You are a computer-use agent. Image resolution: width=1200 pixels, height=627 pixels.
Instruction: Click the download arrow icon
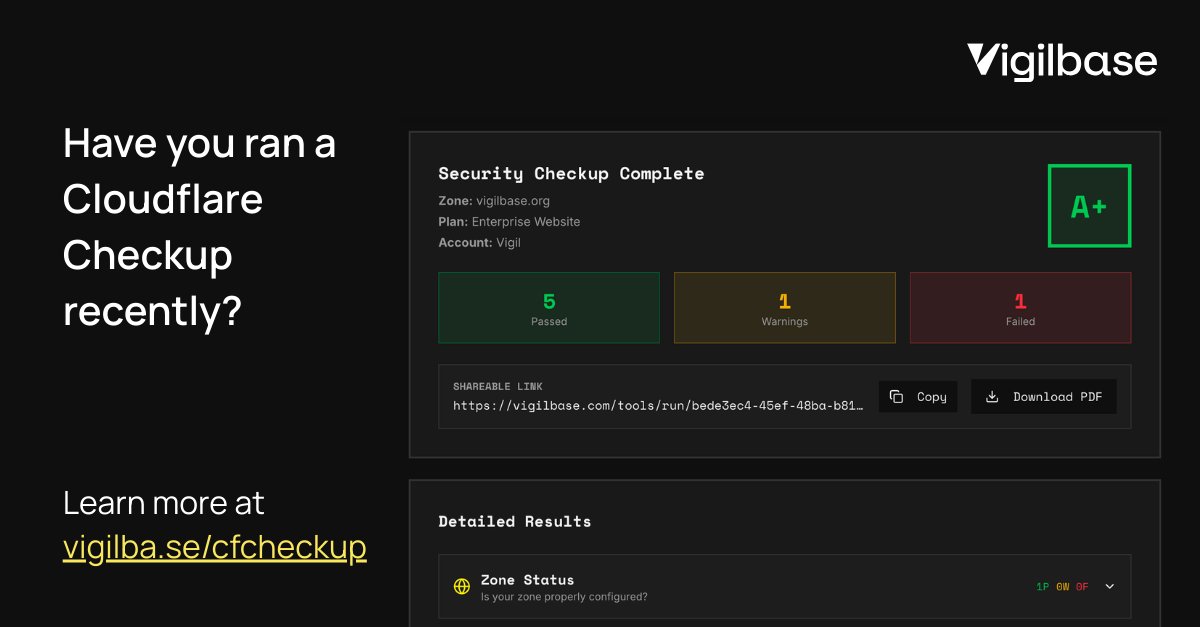992,397
